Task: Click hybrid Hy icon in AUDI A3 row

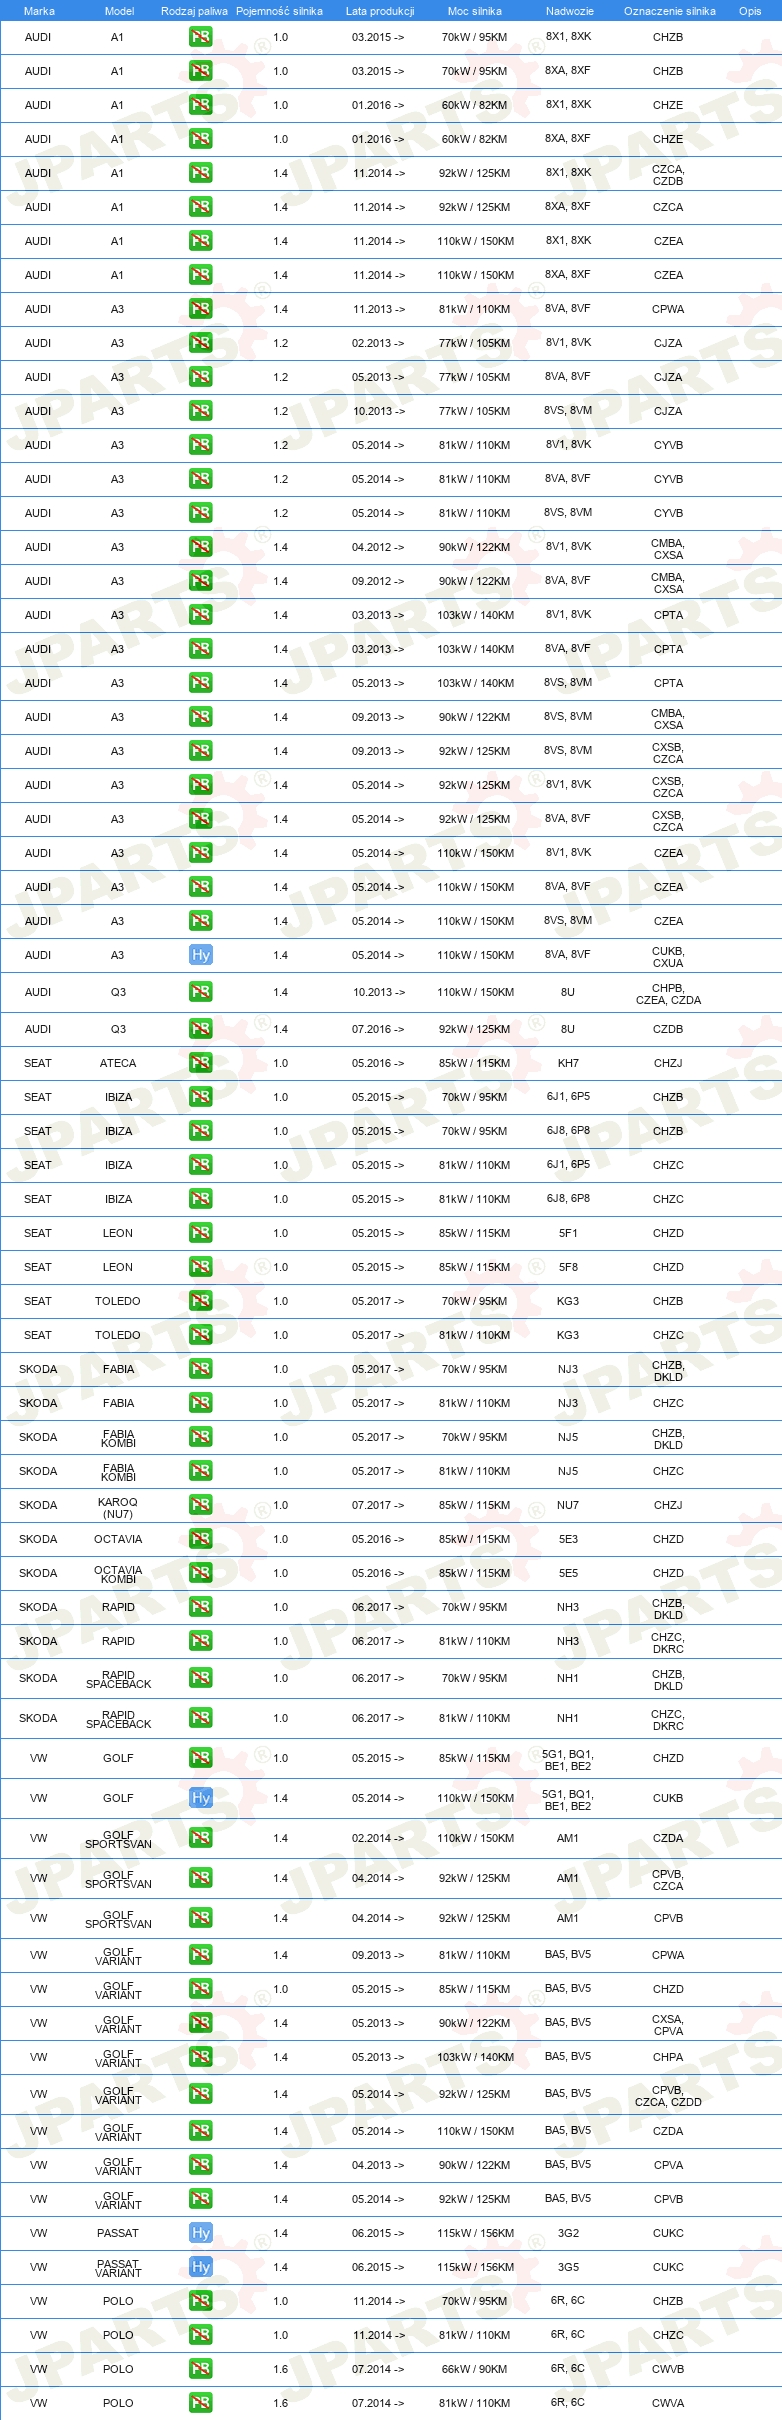Action: point(200,955)
